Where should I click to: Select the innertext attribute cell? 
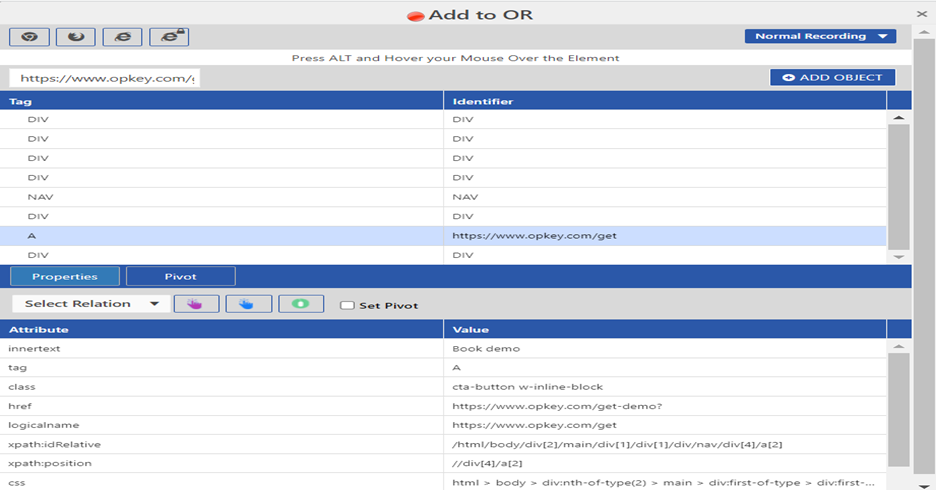point(221,349)
